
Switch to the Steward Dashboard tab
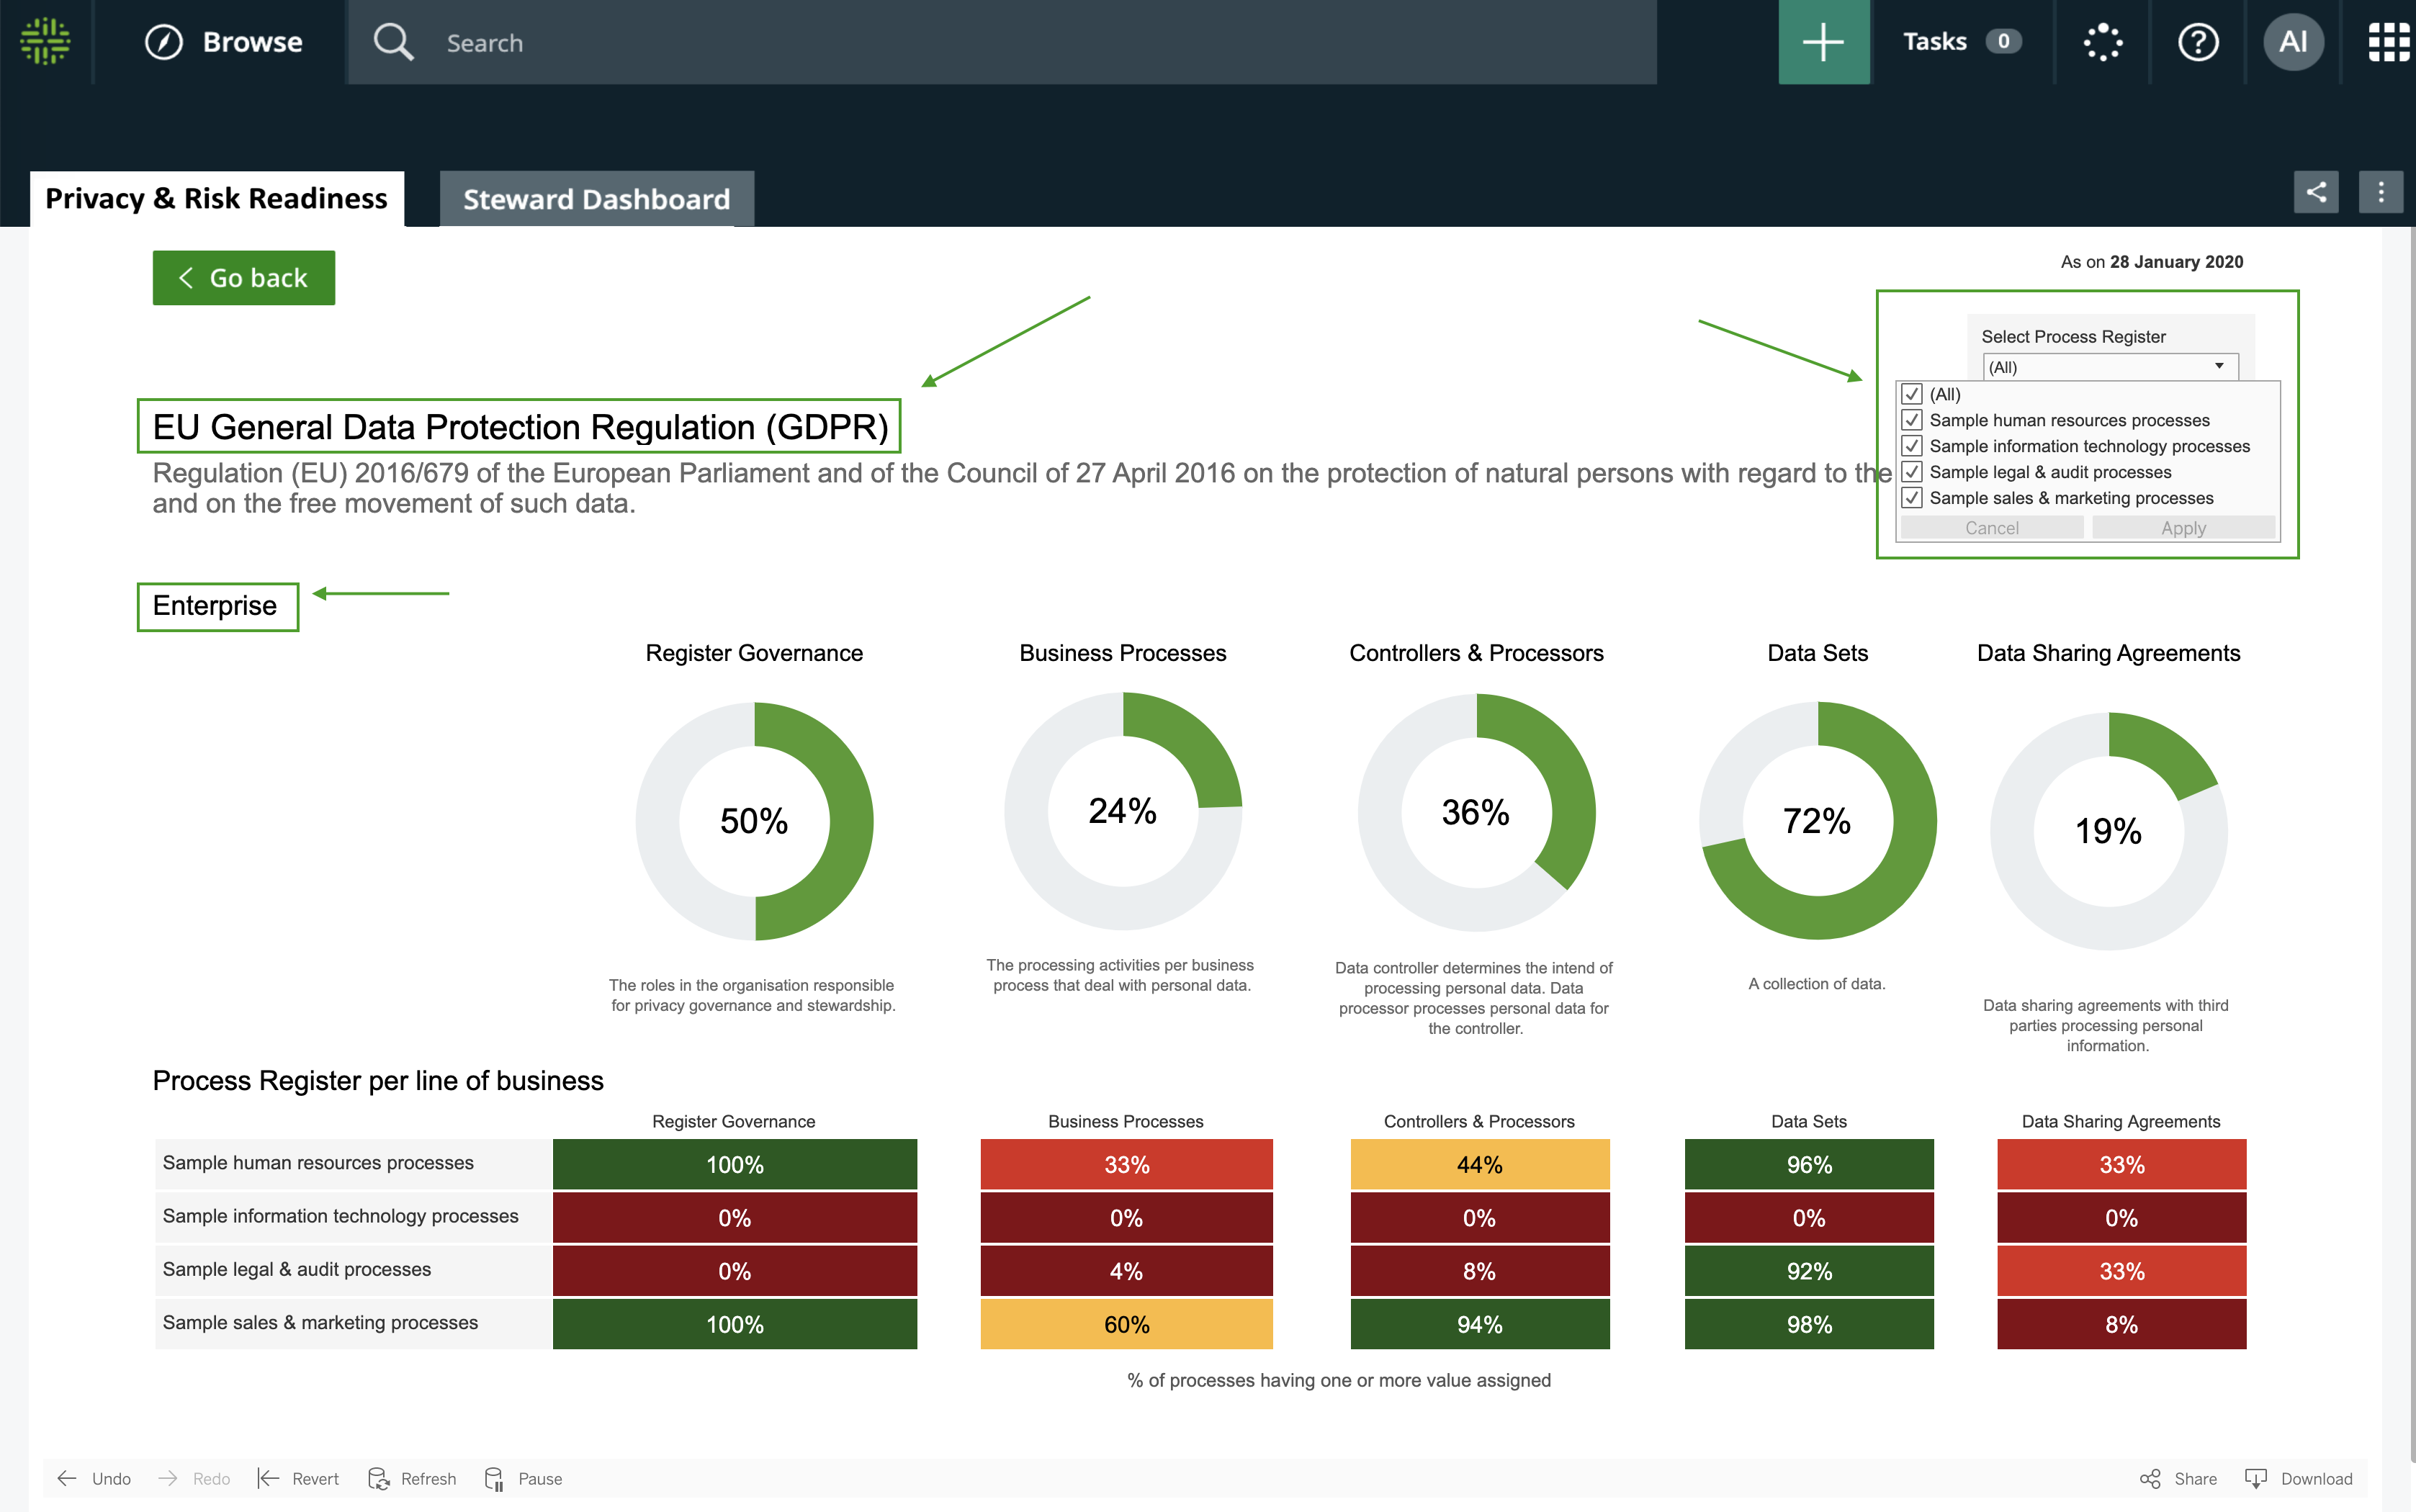coord(596,199)
